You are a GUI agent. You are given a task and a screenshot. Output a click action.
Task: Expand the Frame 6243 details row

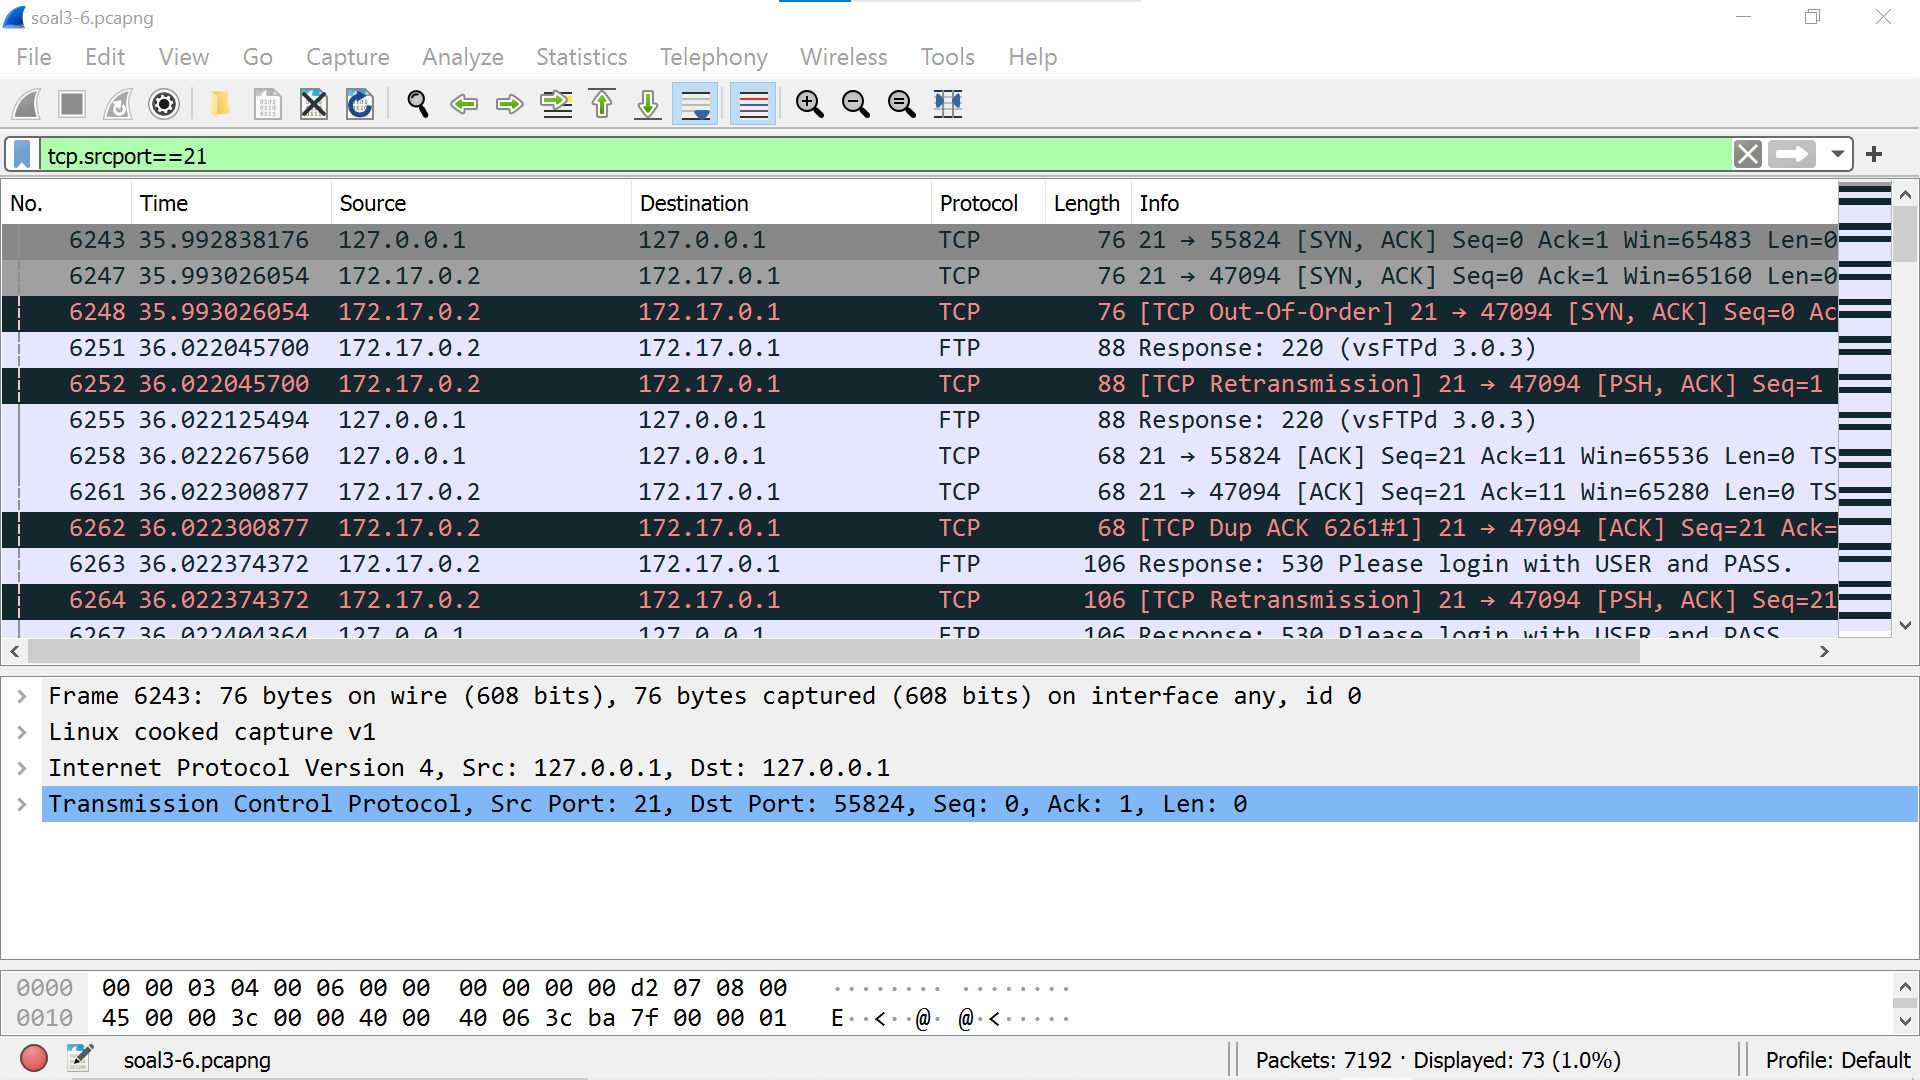[22, 696]
